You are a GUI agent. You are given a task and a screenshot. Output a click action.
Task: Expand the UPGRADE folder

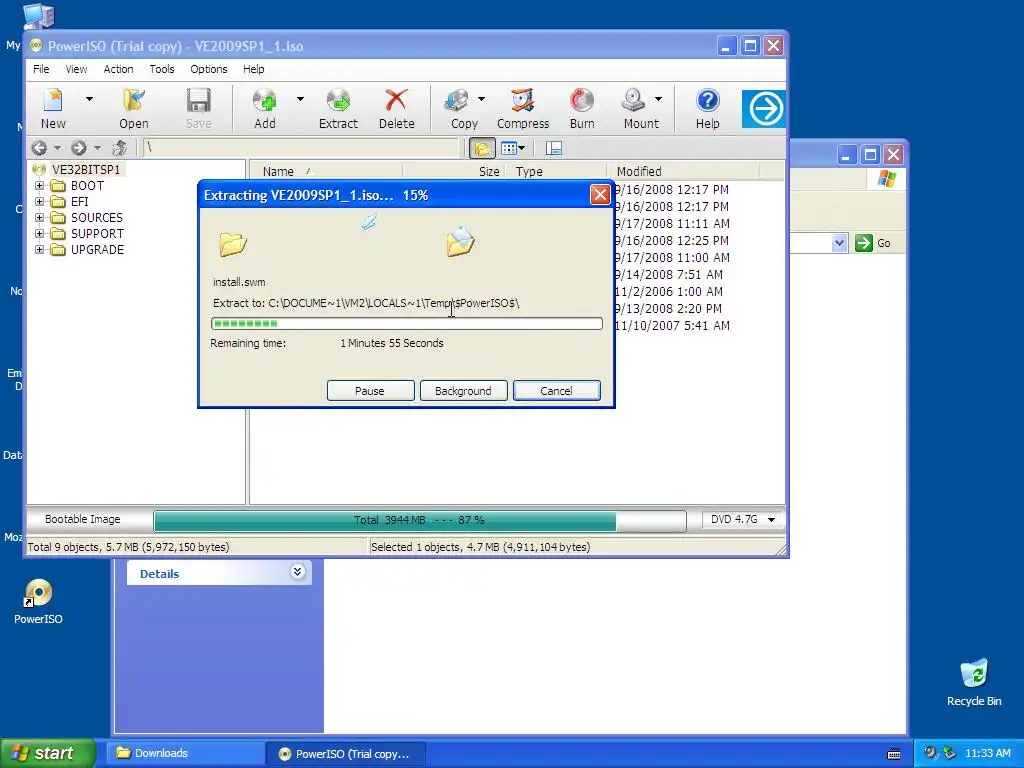point(39,249)
